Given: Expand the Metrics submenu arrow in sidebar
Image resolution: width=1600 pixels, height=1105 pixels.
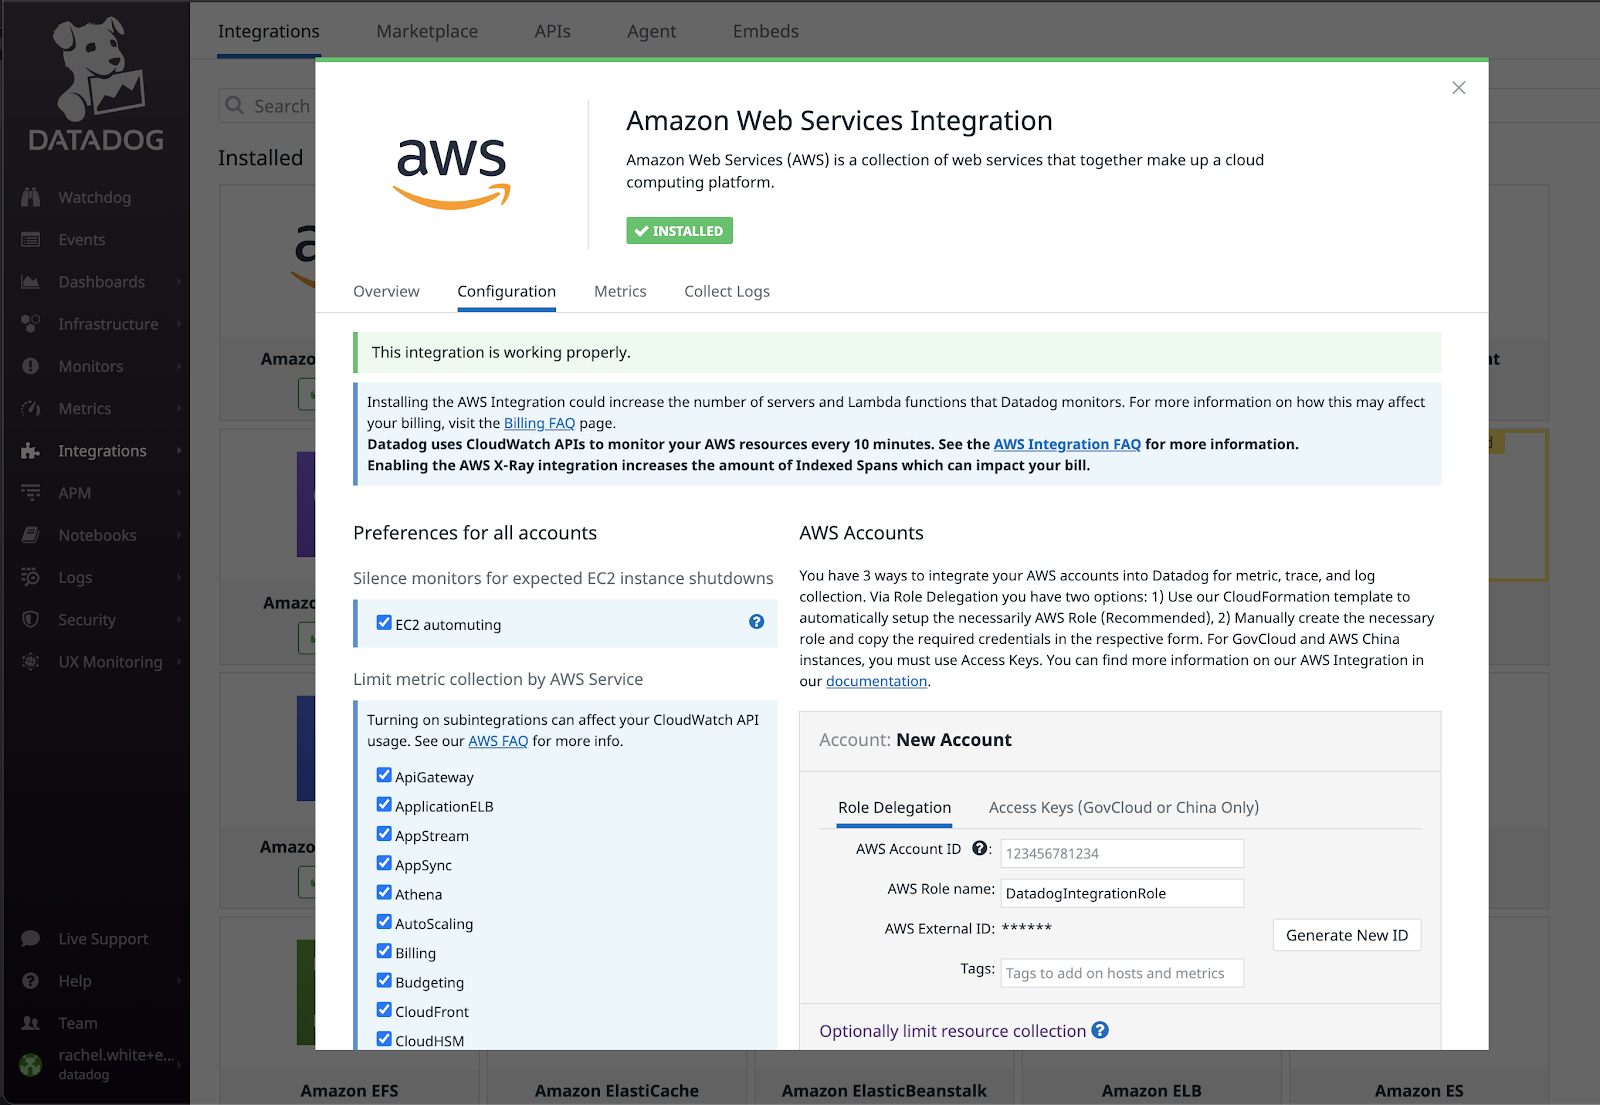Looking at the screenshot, I should 179,408.
